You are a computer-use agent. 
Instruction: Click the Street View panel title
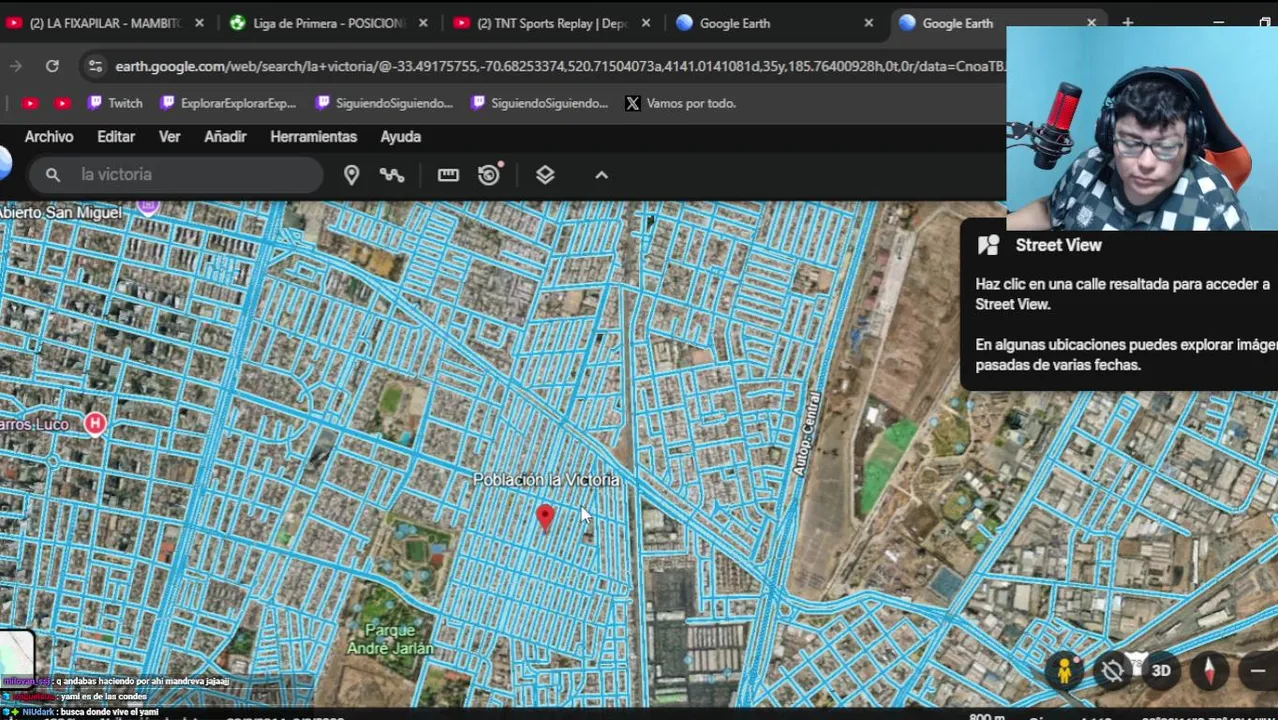(1058, 245)
